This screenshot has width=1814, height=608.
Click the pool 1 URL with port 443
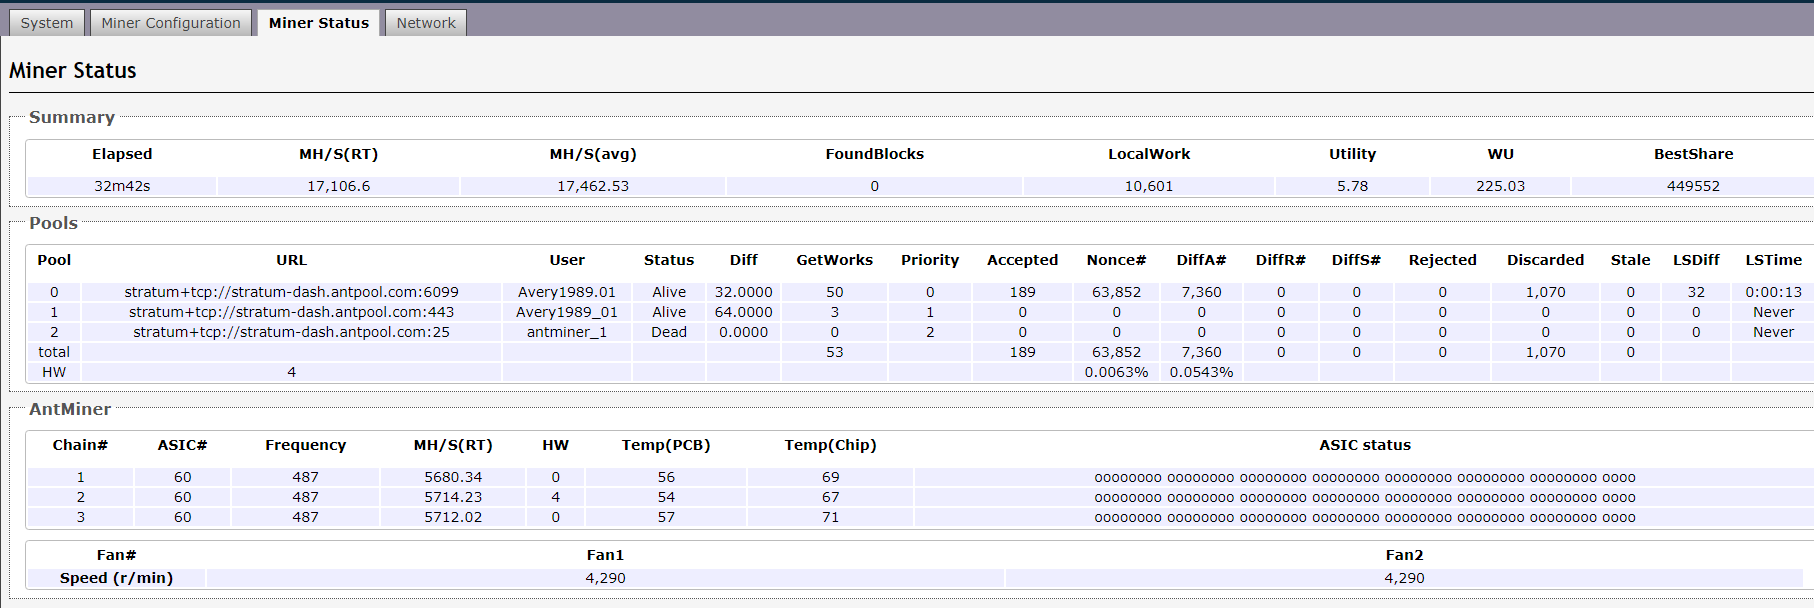291,312
